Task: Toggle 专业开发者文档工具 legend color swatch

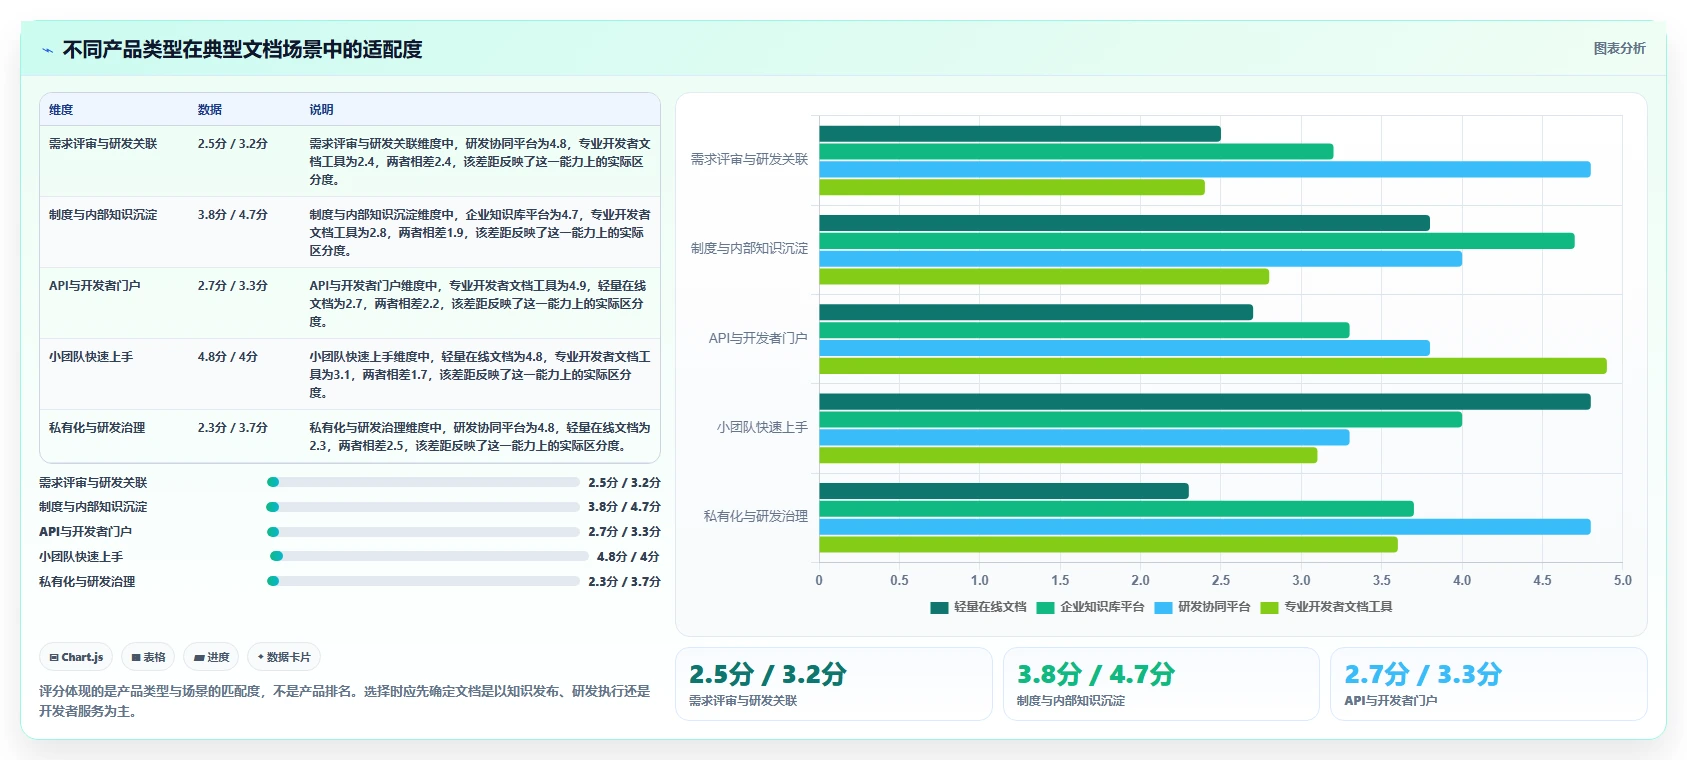Action: point(1269,607)
